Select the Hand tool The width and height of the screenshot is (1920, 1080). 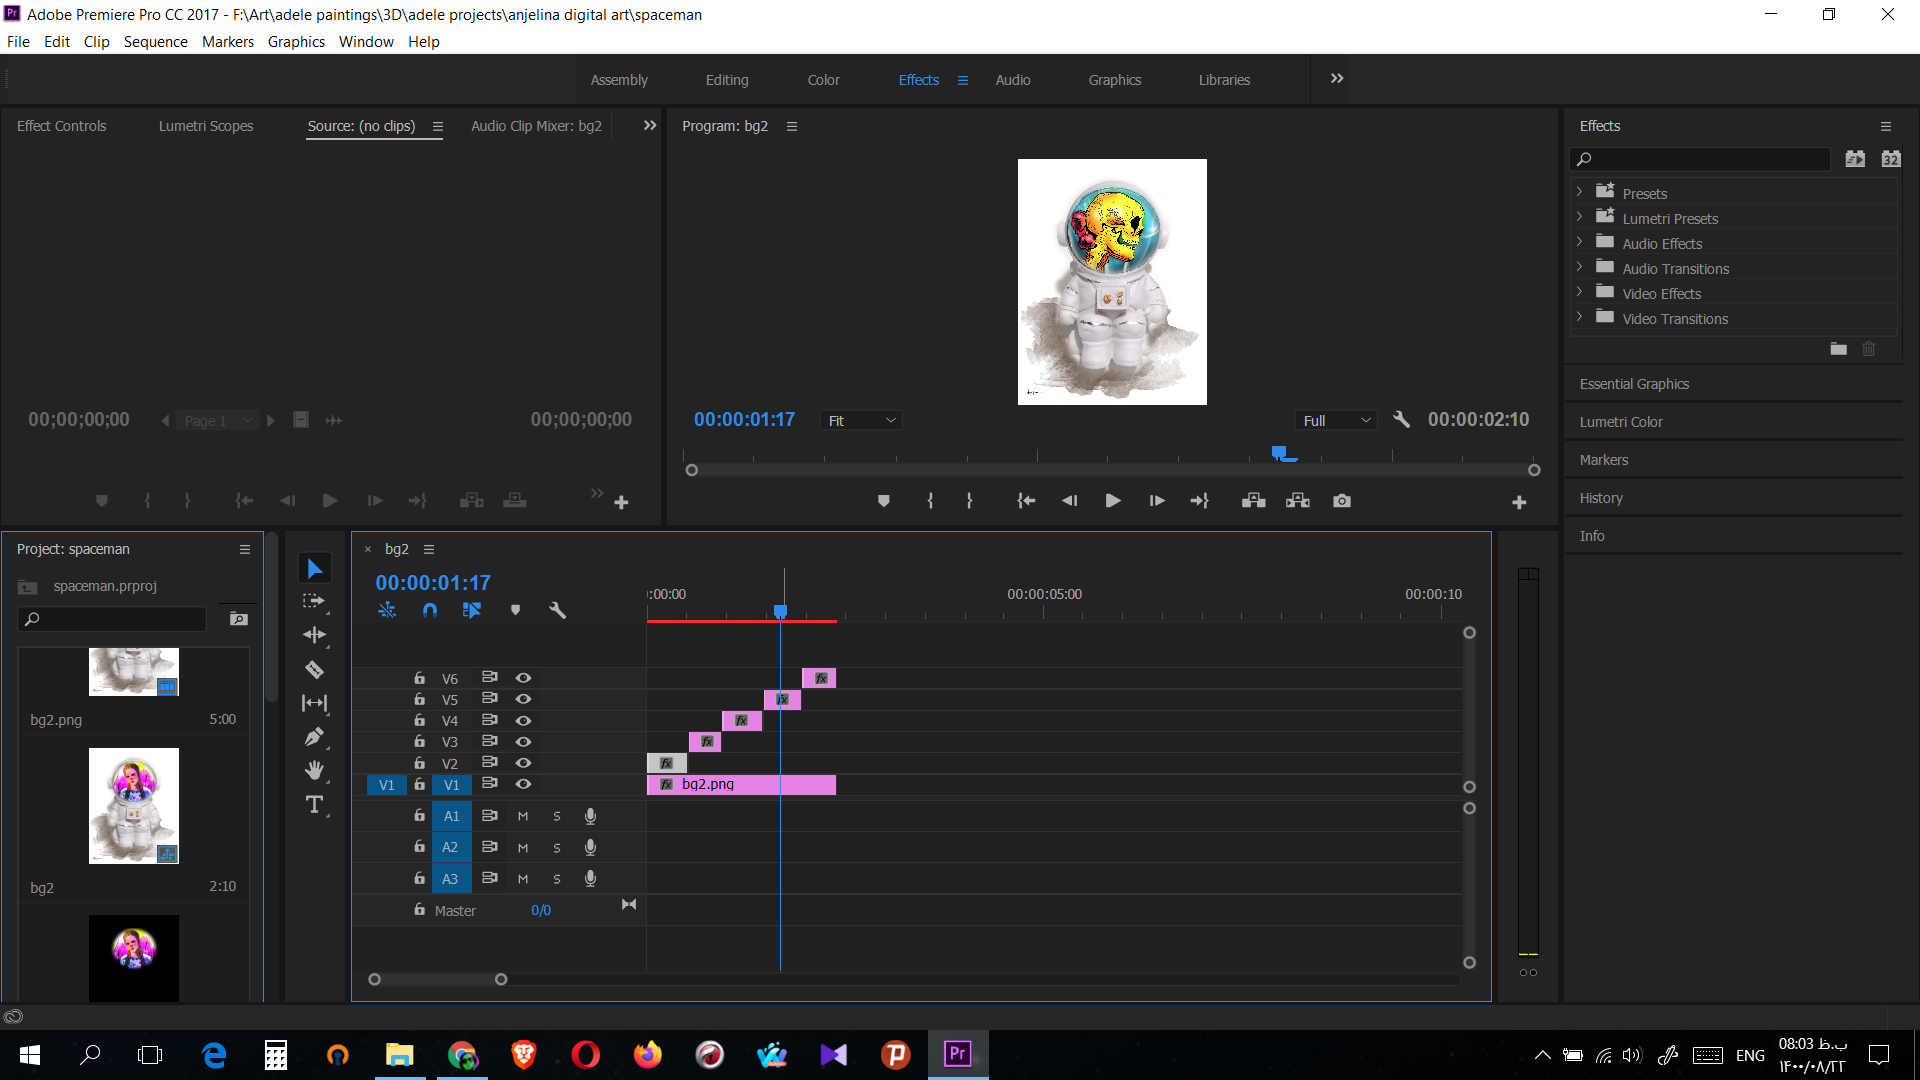click(314, 770)
